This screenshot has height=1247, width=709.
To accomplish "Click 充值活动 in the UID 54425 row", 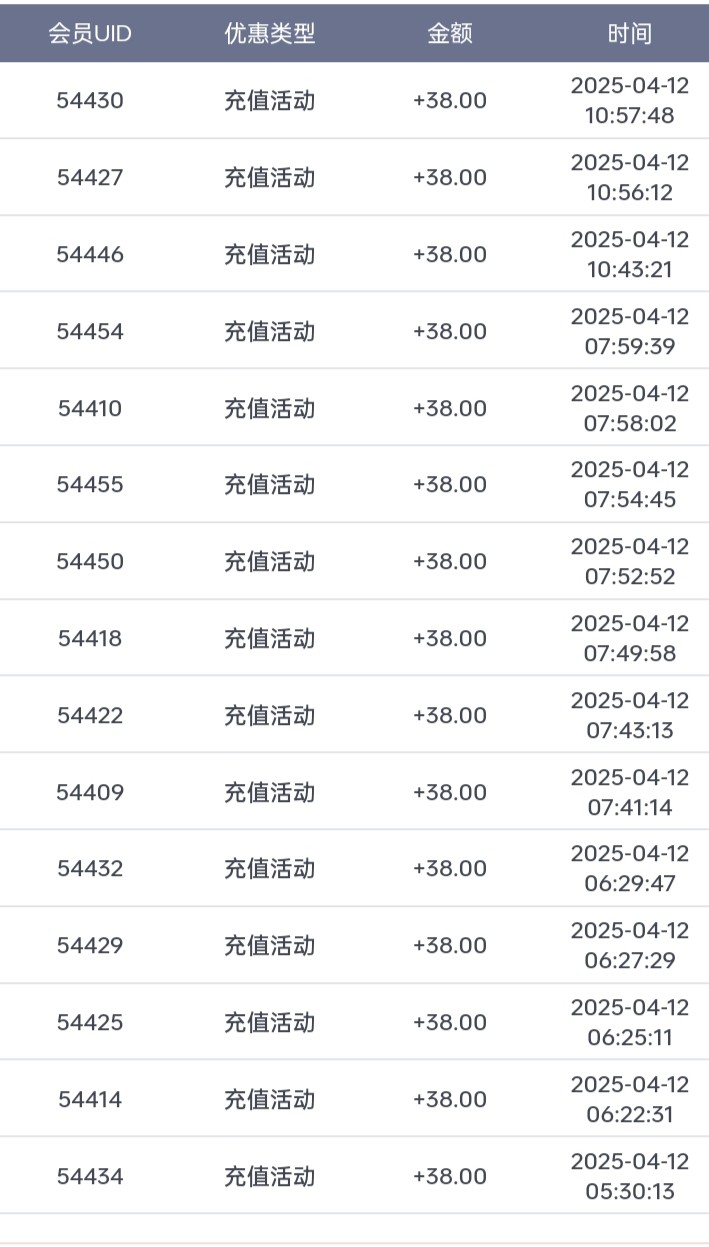I will [x=269, y=1023].
